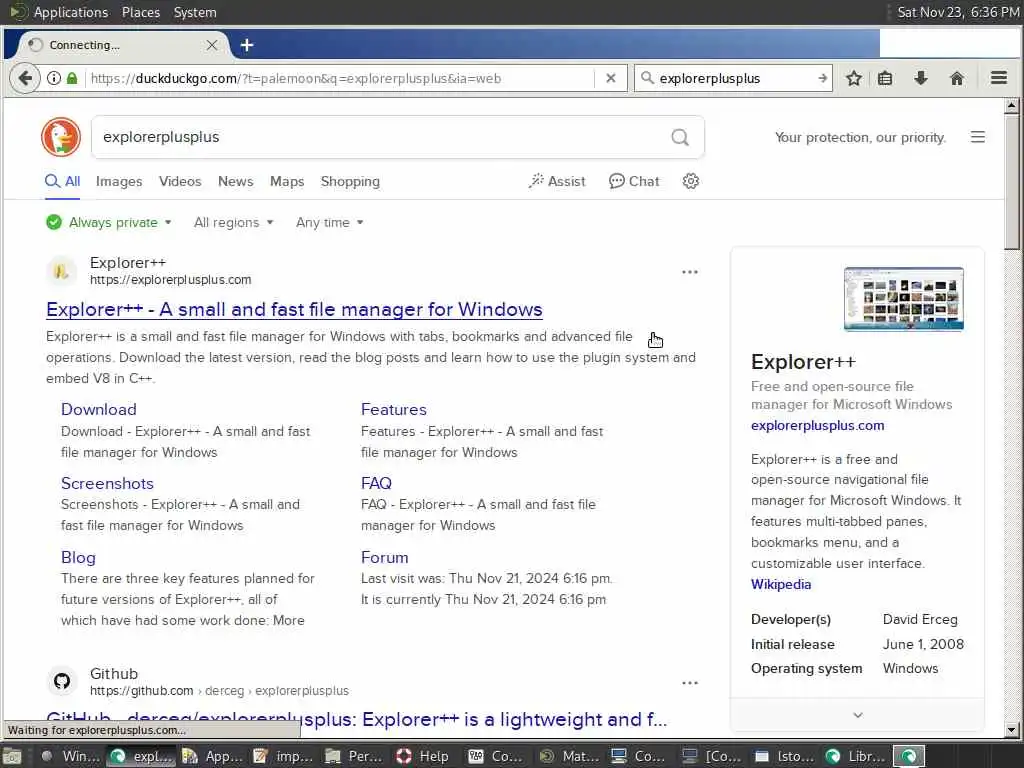Open the Screenshots sitelink
Viewport: 1024px width, 768px height.
[107, 483]
